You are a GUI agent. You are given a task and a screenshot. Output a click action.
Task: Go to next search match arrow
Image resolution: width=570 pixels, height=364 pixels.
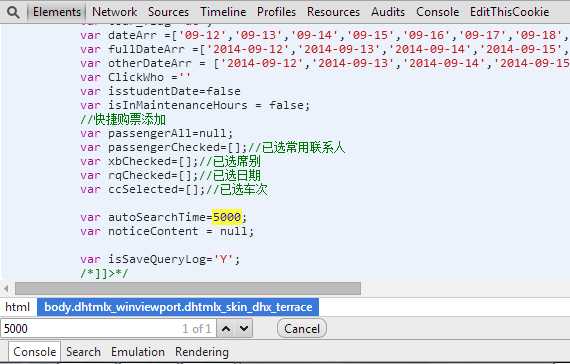(x=244, y=329)
